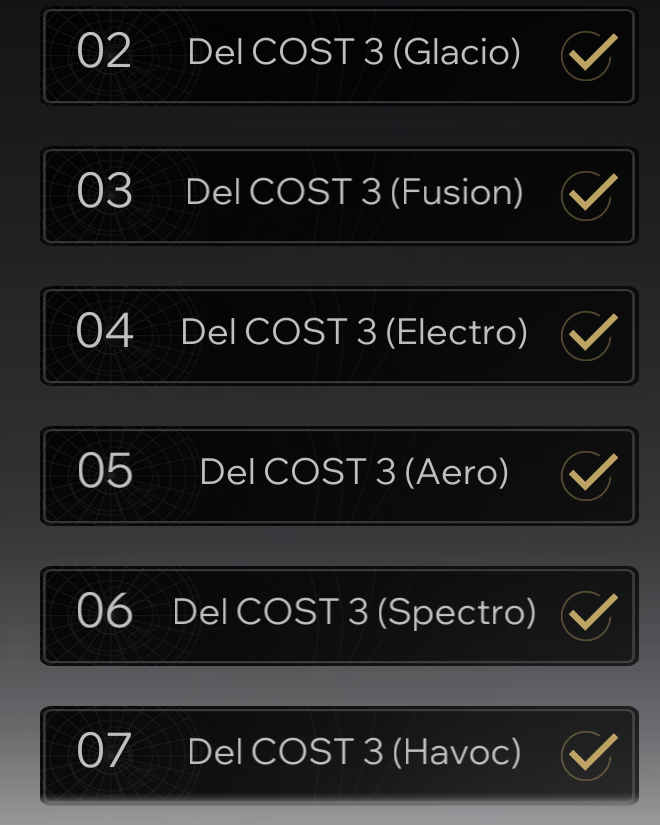
Task: Toggle checkmark for Del COST 3 (Electro)
Action: (x=589, y=334)
